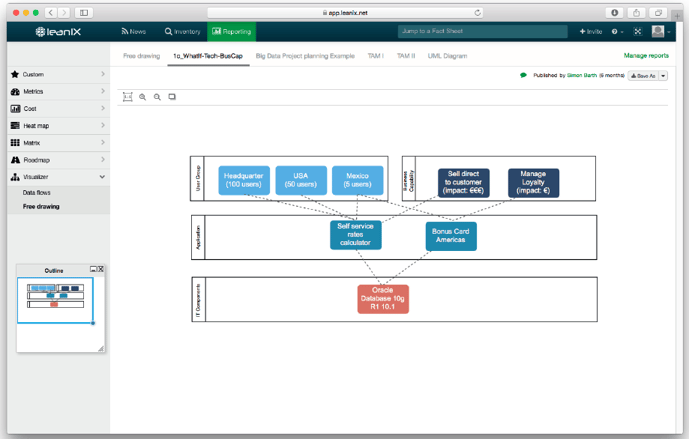Image resolution: width=689 pixels, height=439 pixels.
Task: Click the Save As button
Action: pos(643,76)
